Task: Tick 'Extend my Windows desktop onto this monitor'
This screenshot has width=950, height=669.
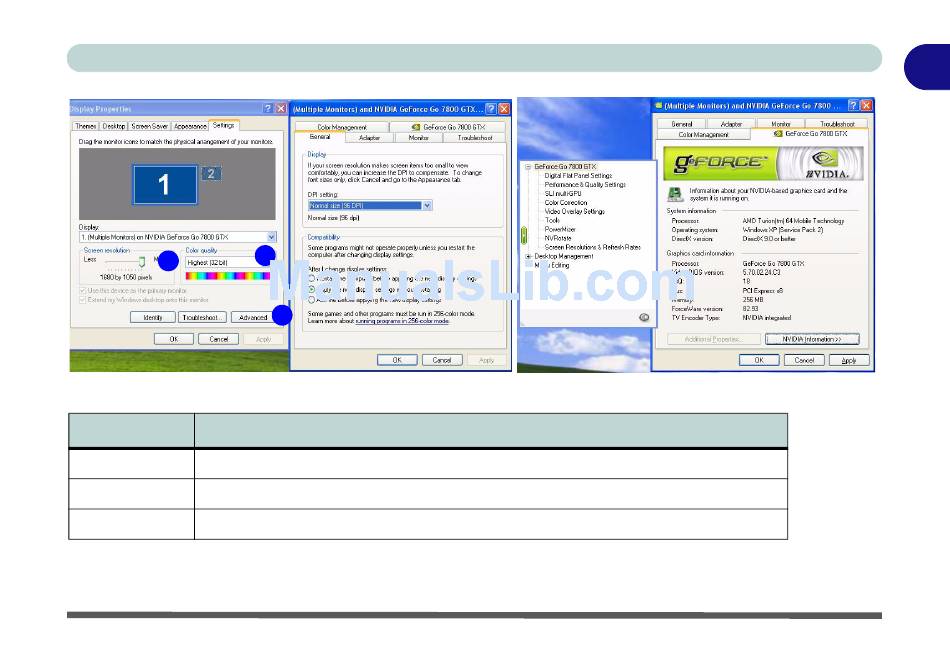Action: pyautogui.click(x=144, y=300)
